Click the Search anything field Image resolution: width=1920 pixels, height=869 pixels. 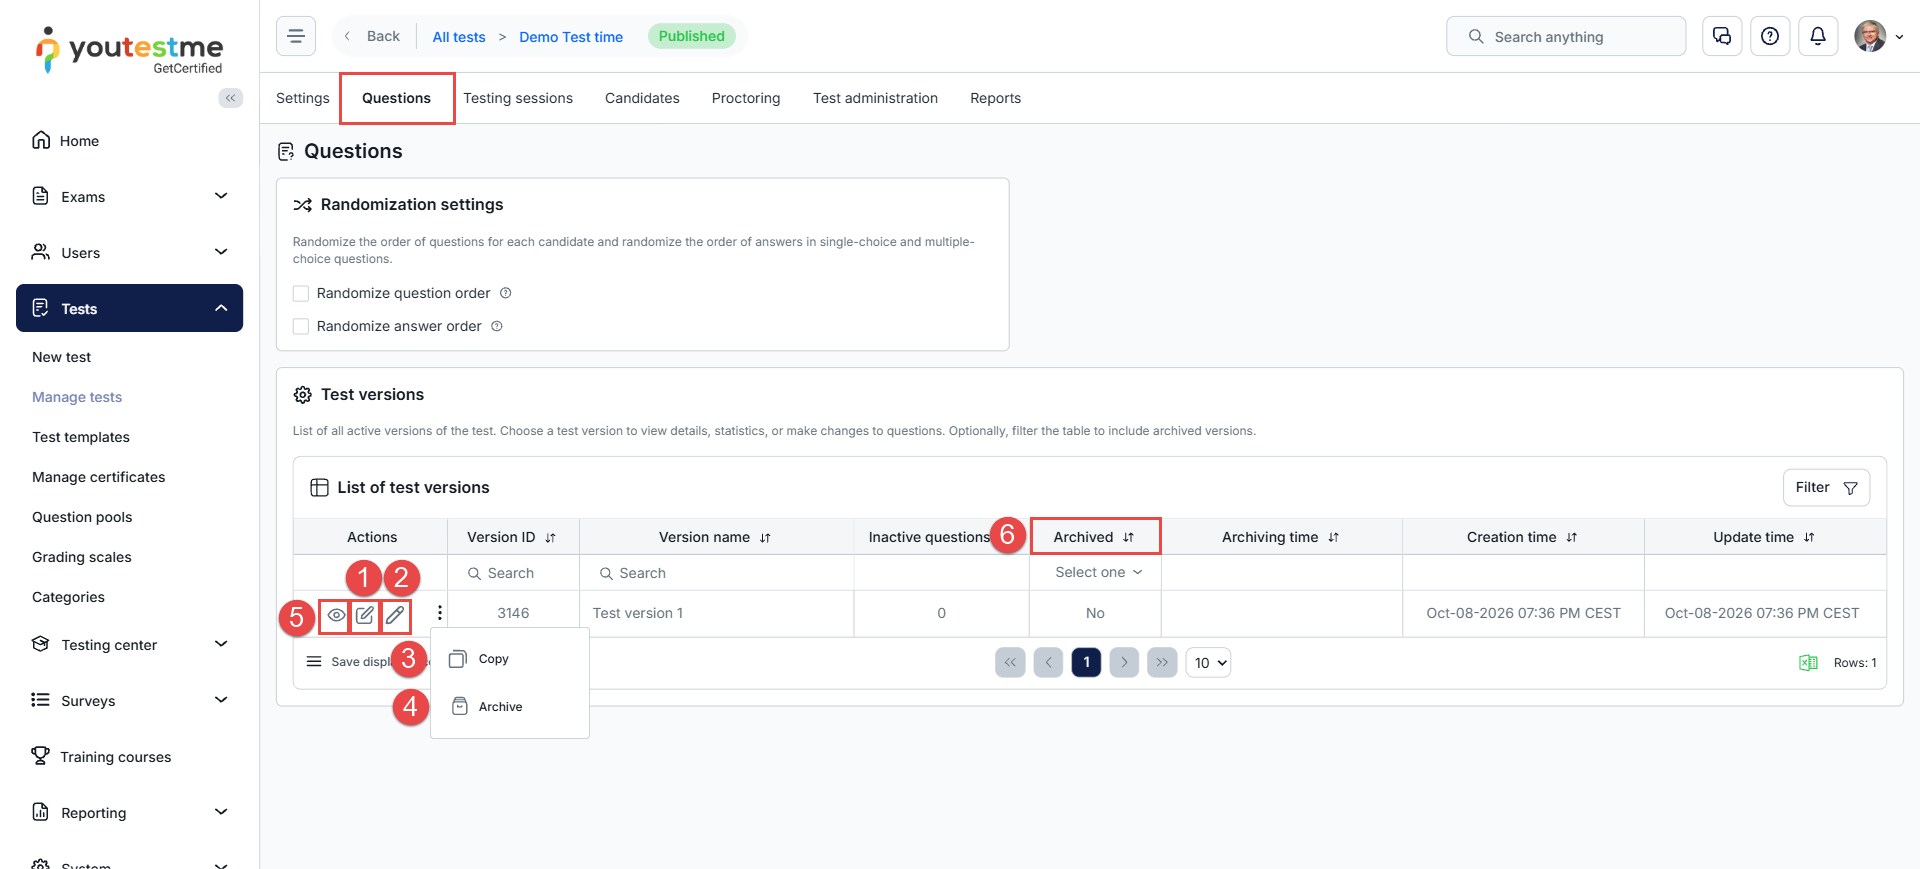(x=1566, y=36)
